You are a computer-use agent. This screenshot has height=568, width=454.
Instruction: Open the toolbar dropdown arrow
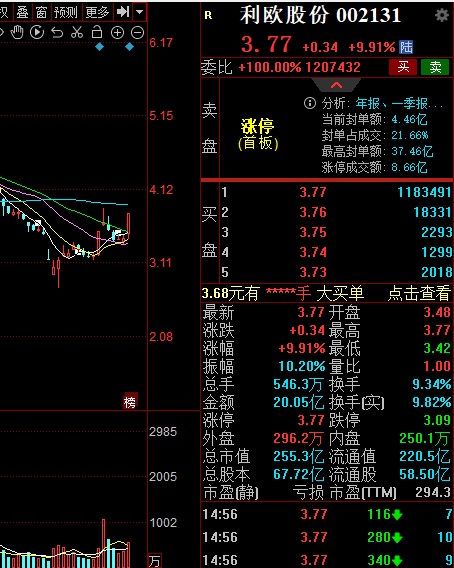[139, 12]
